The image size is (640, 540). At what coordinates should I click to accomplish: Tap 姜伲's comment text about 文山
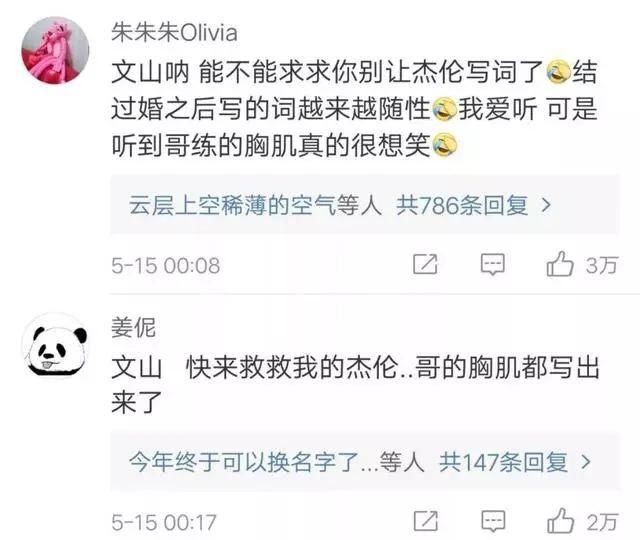pos(355,385)
